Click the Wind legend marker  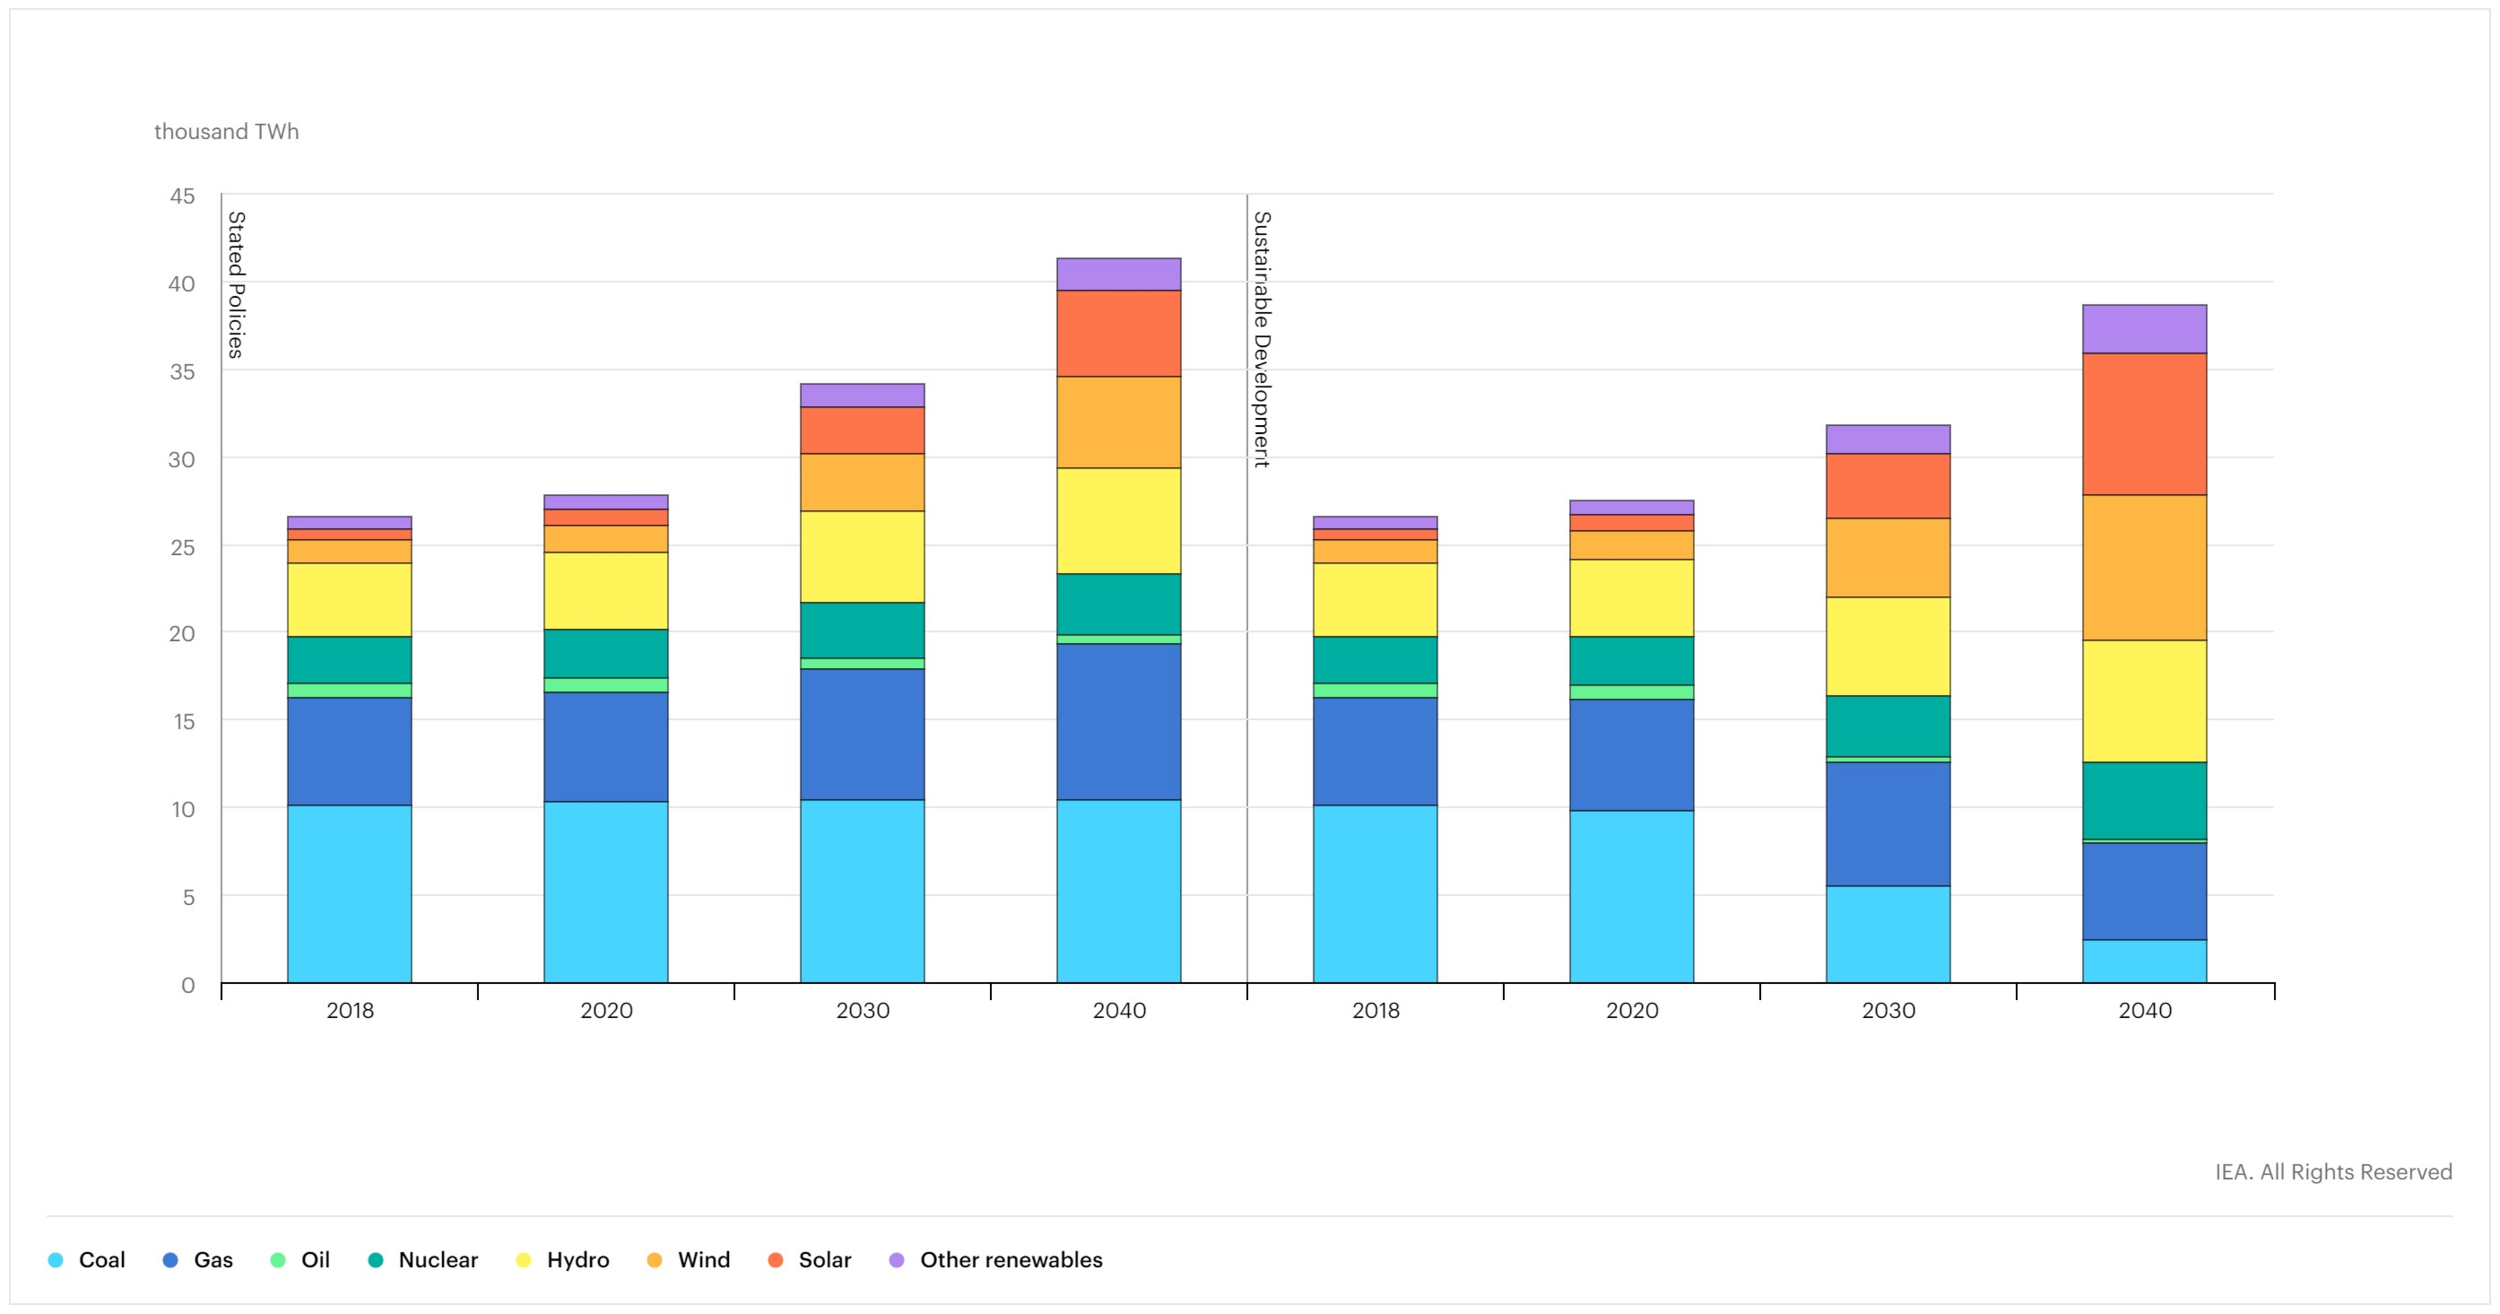point(654,1260)
